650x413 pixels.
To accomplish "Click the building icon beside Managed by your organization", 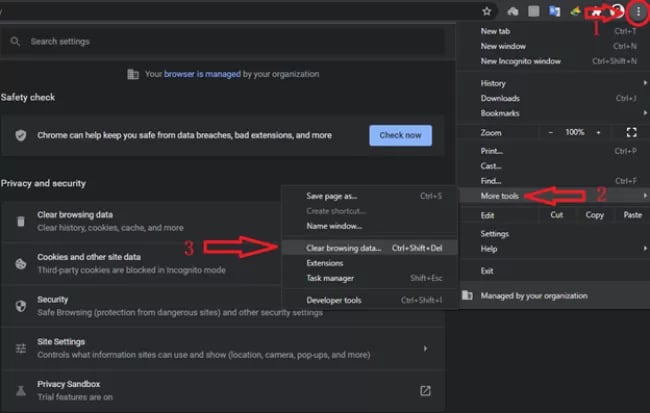I will pyautogui.click(x=467, y=295).
